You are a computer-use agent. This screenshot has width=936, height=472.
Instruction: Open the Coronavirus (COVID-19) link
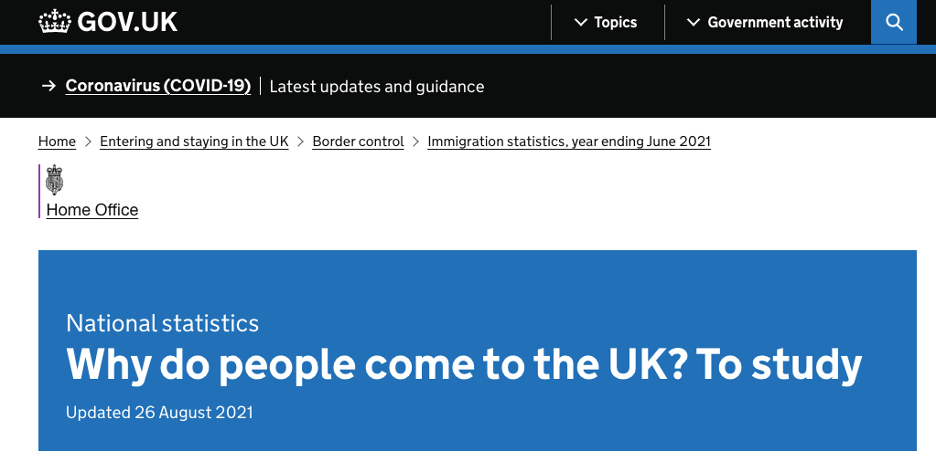tap(158, 86)
